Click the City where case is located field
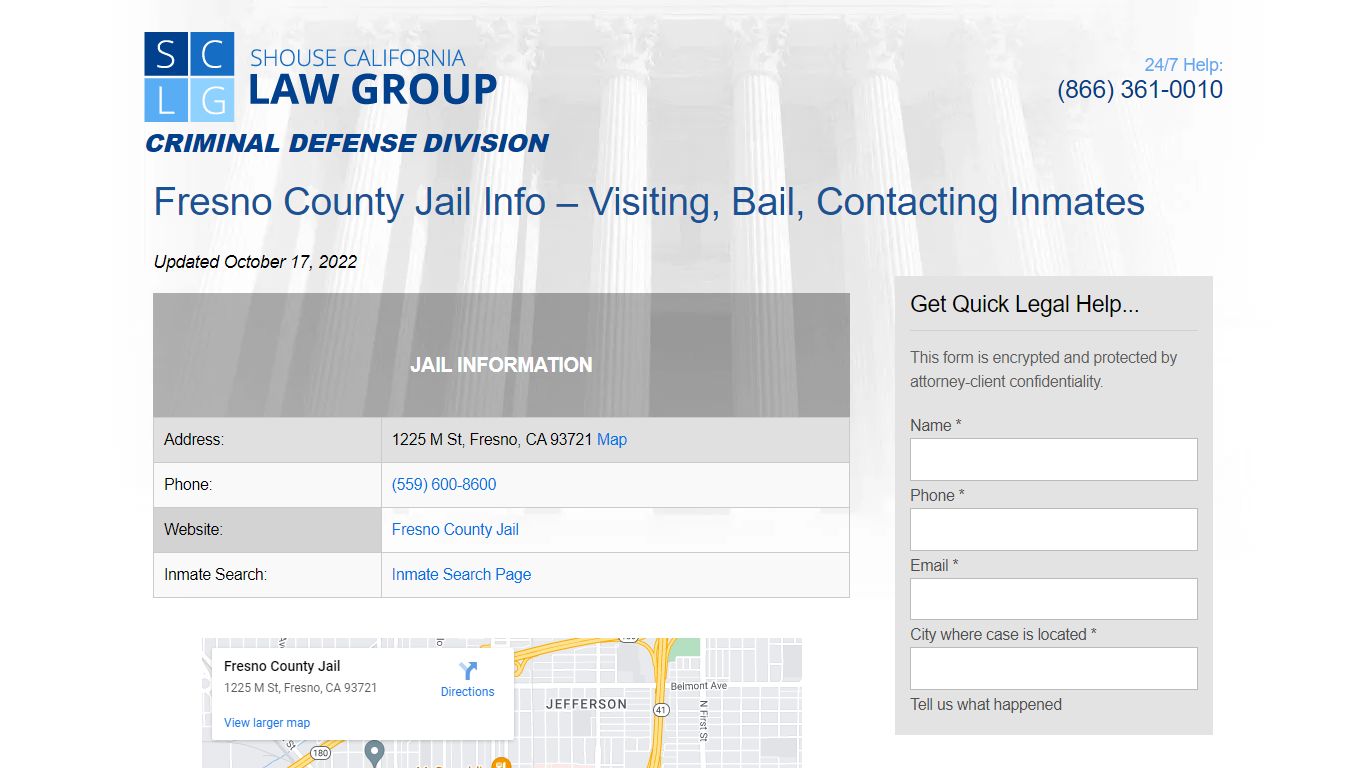The width and height of the screenshot is (1366, 768). (x=1053, y=668)
